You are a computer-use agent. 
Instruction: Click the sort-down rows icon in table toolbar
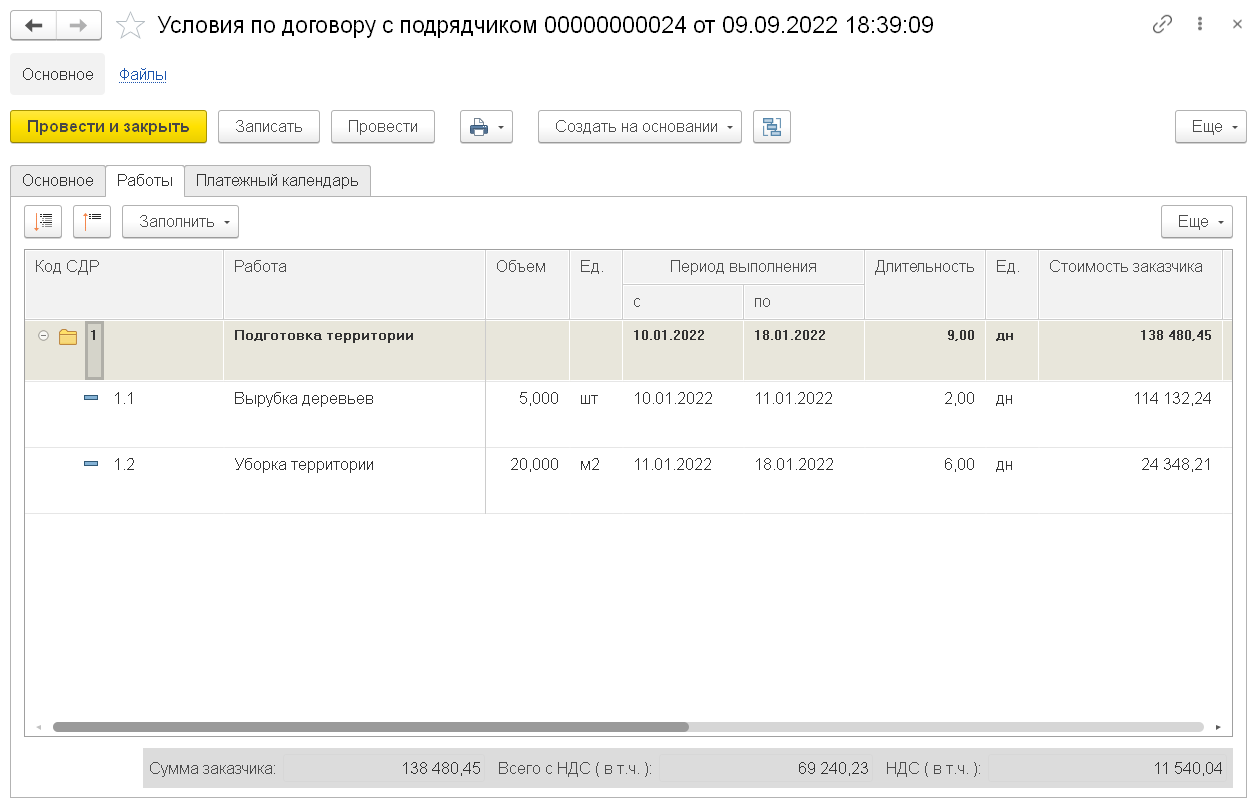43,222
